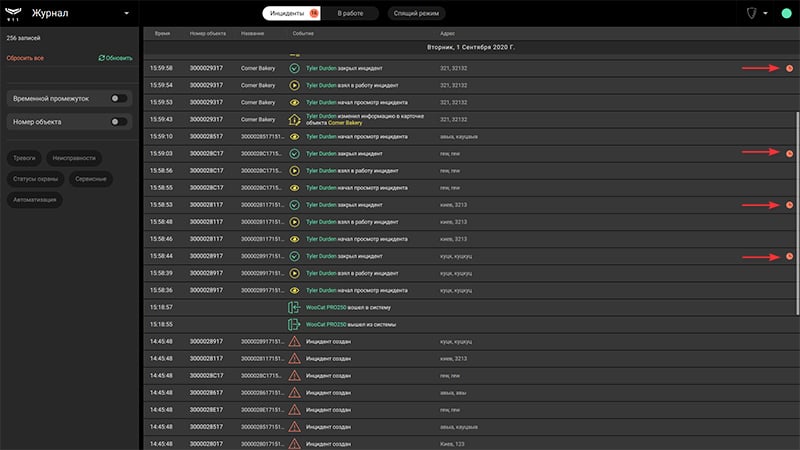The width and height of the screenshot is (800, 450).
Task: Click eye icon at 15:58:46 row
Action: click(x=294, y=239)
